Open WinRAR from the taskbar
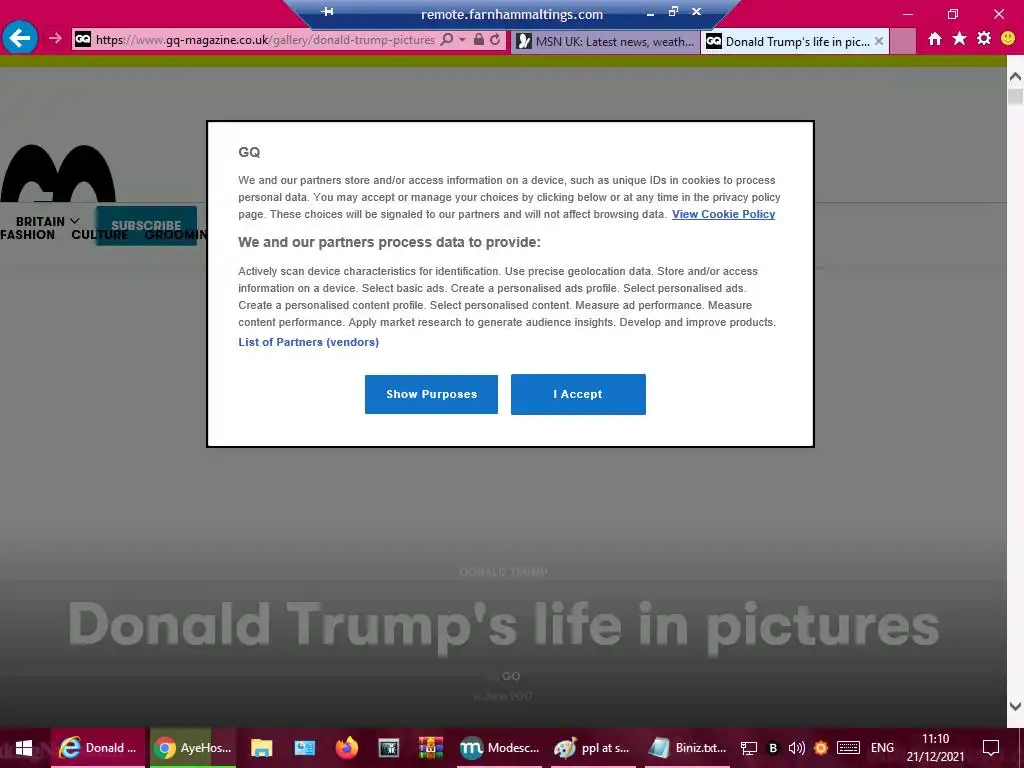The height and width of the screenshot is (768, 1024). (431, 748)
